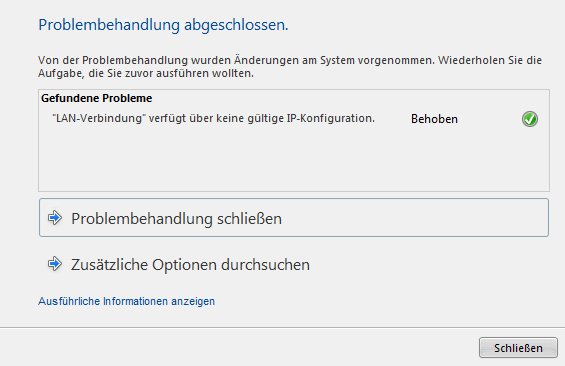Click the Problembehandlung abgeschlossen heading
The width and height of the screenshot is (565, 366).
tap(163, 25)
